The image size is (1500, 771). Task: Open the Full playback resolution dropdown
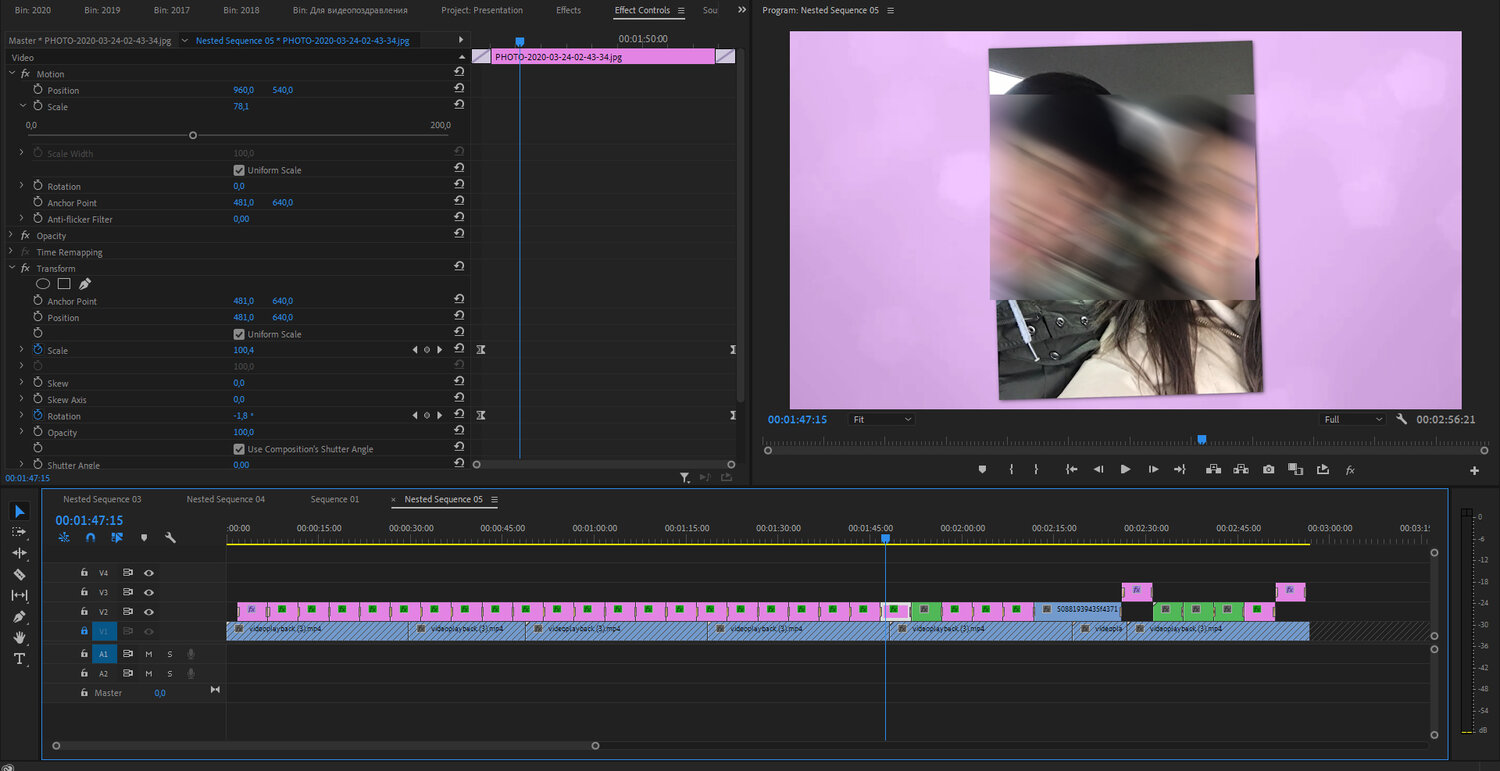(1353, 420)
